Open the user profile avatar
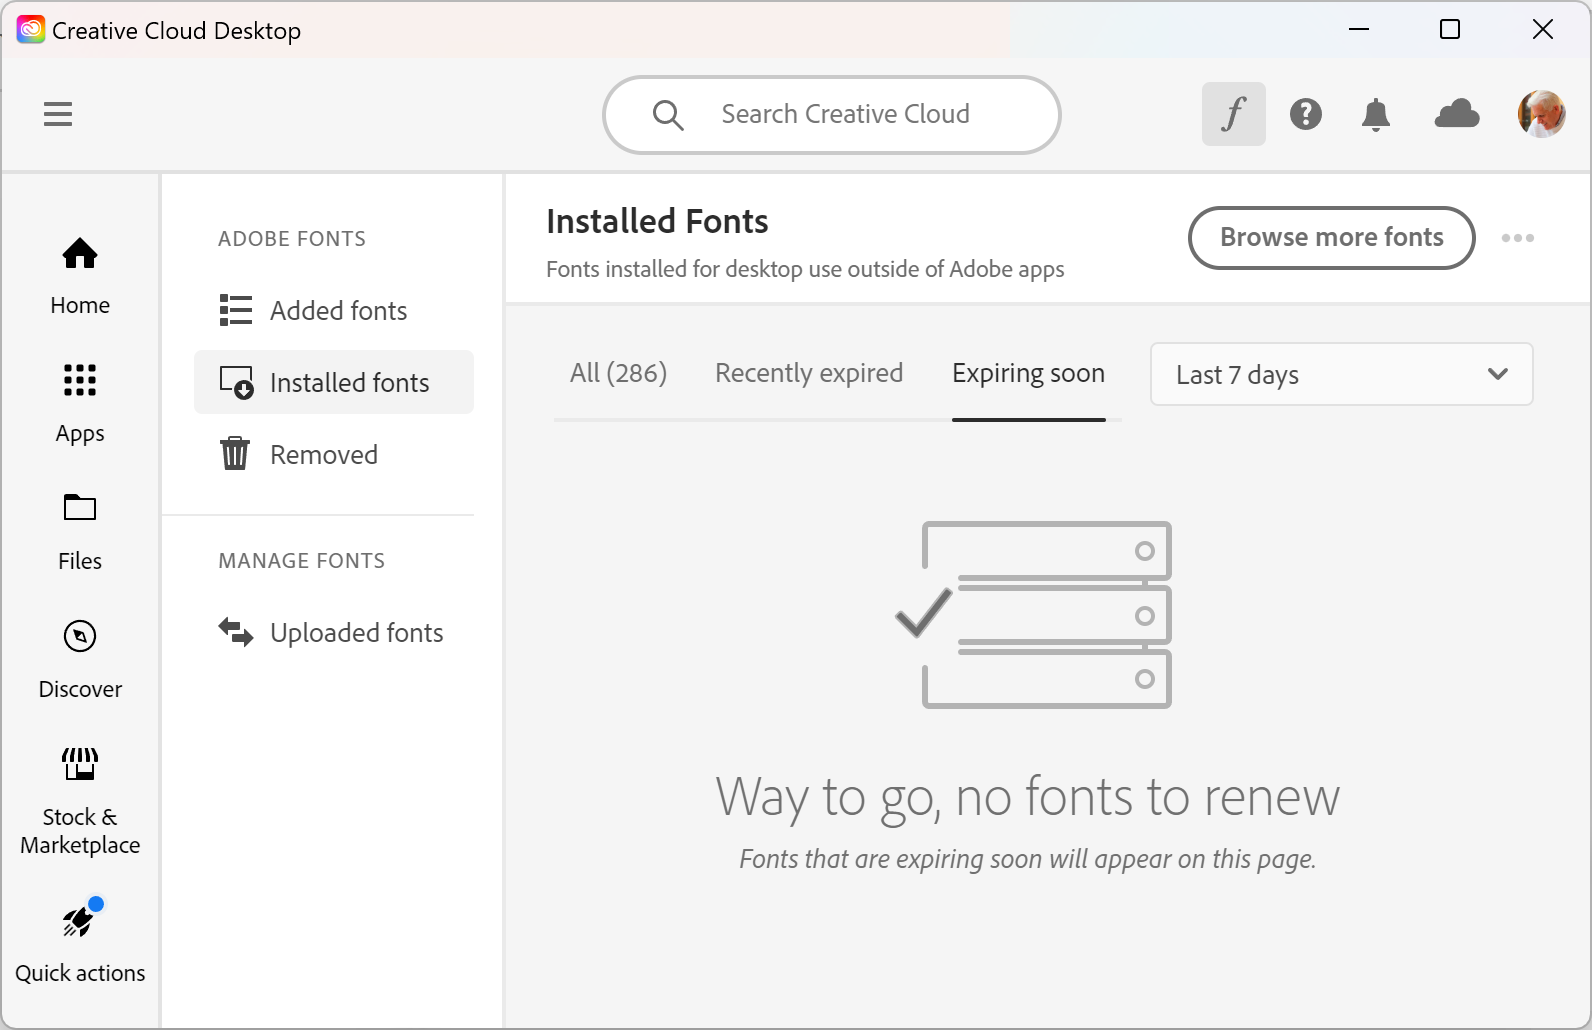Viewport: 1592px width, 1030px height. 1542,114
